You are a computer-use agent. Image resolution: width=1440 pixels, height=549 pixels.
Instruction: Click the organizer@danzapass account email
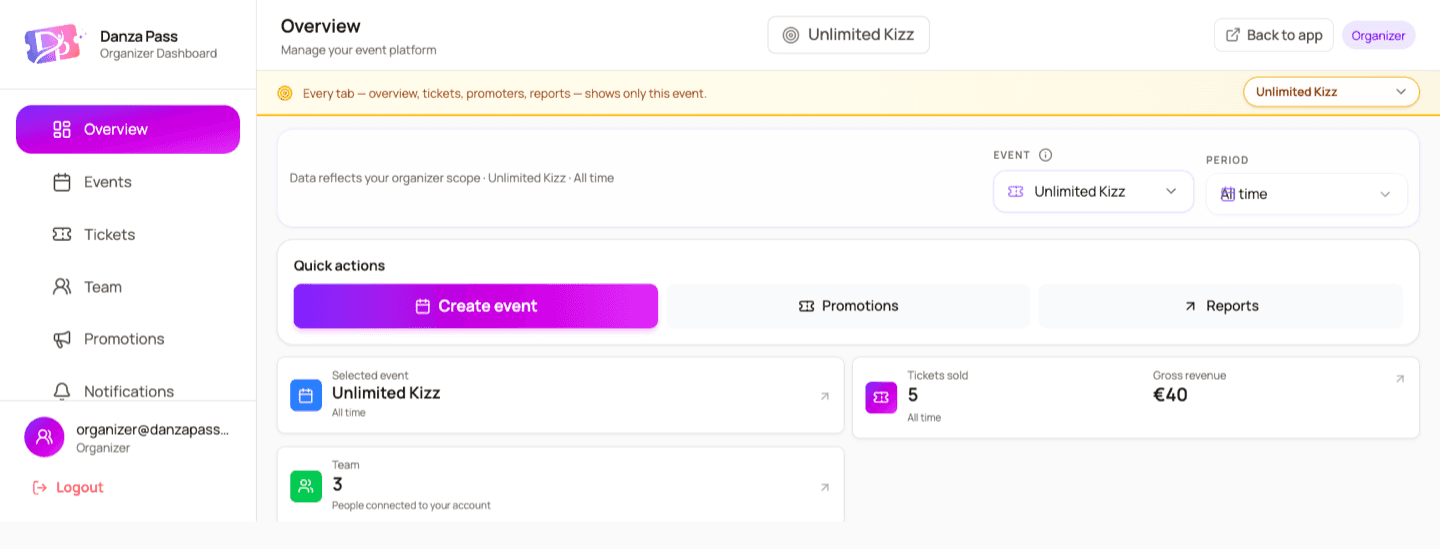[153, 429]
